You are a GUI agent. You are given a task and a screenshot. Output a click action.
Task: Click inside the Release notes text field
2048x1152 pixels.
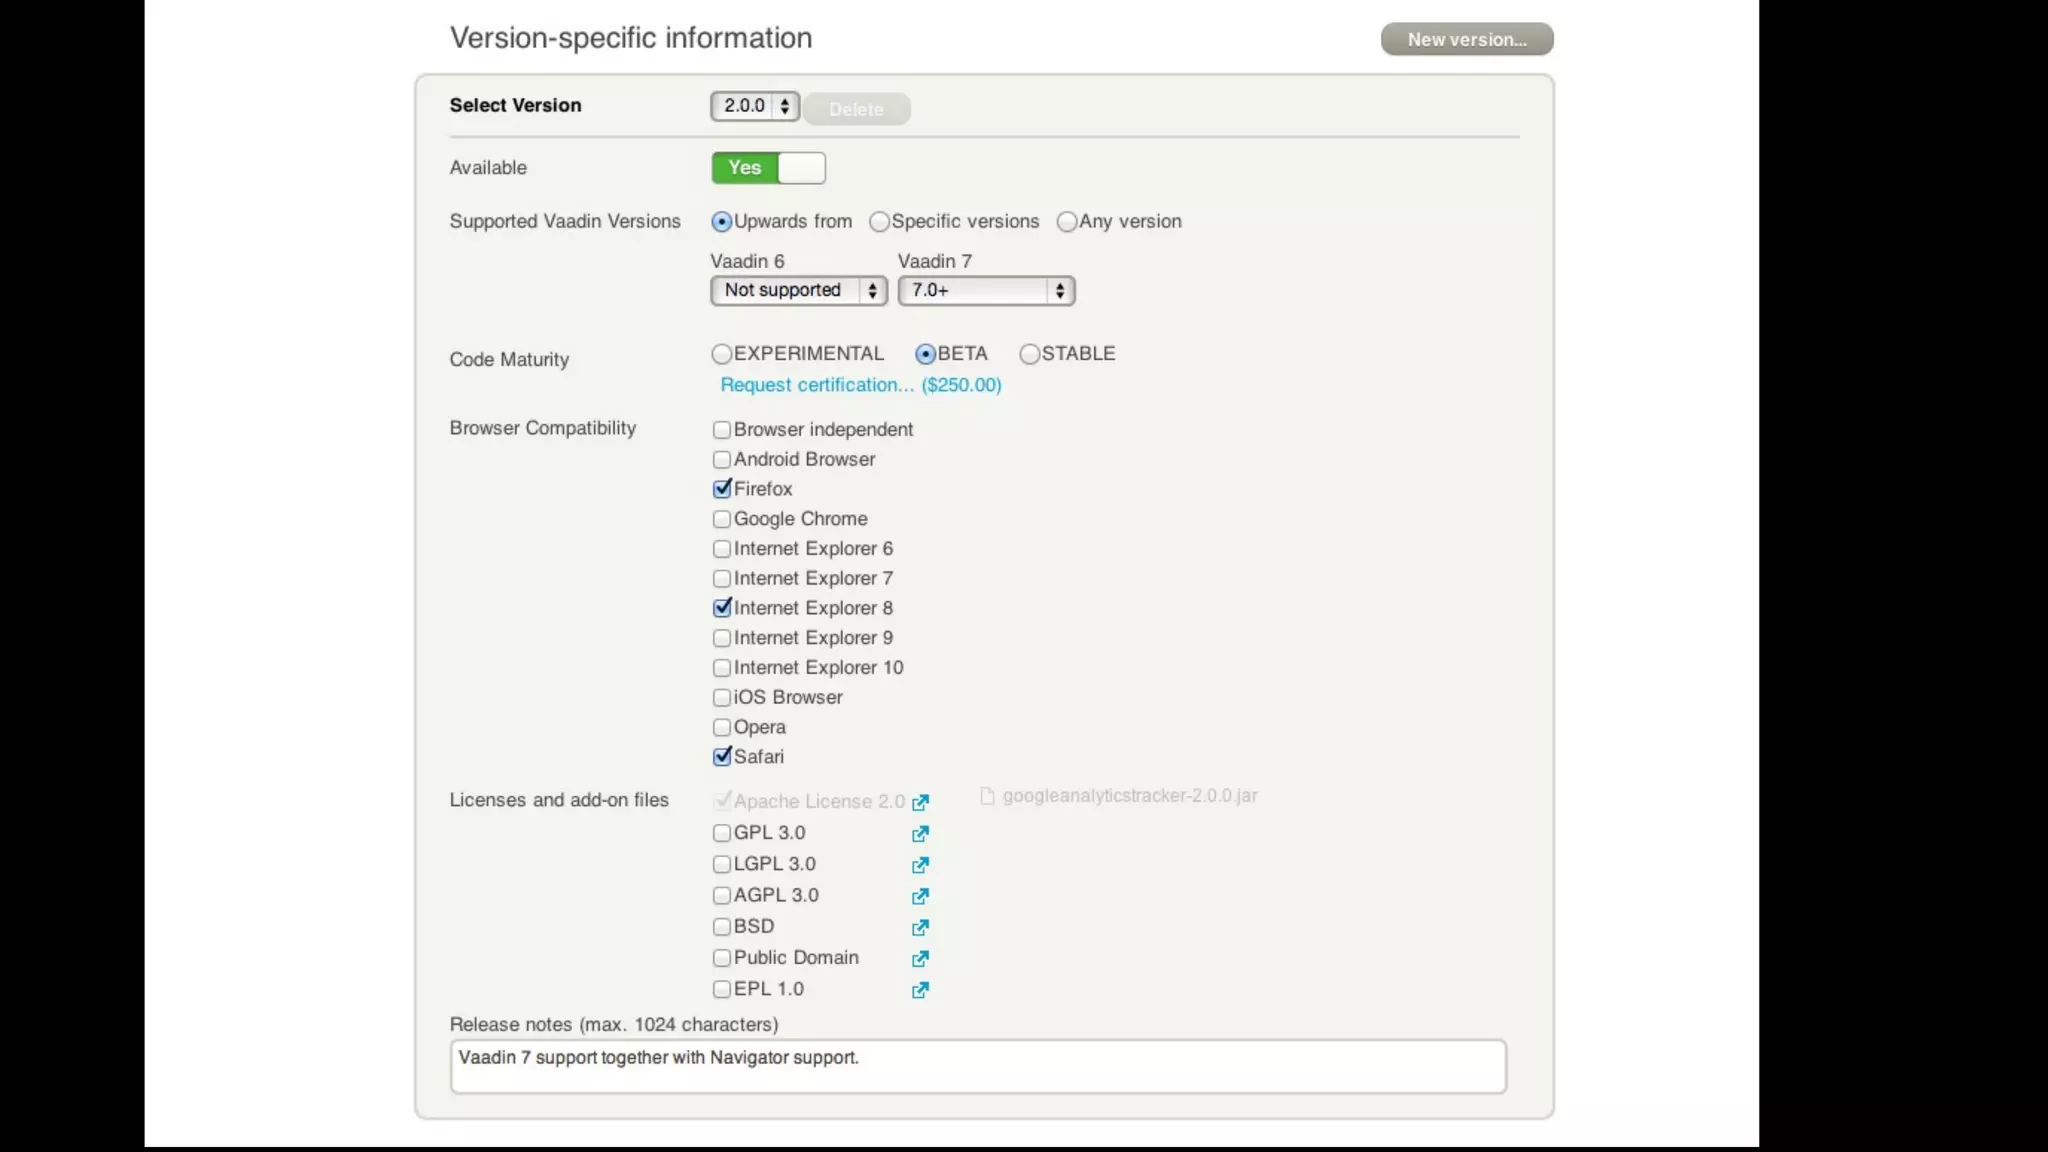pyautogui.click(x=977, y=1066)
